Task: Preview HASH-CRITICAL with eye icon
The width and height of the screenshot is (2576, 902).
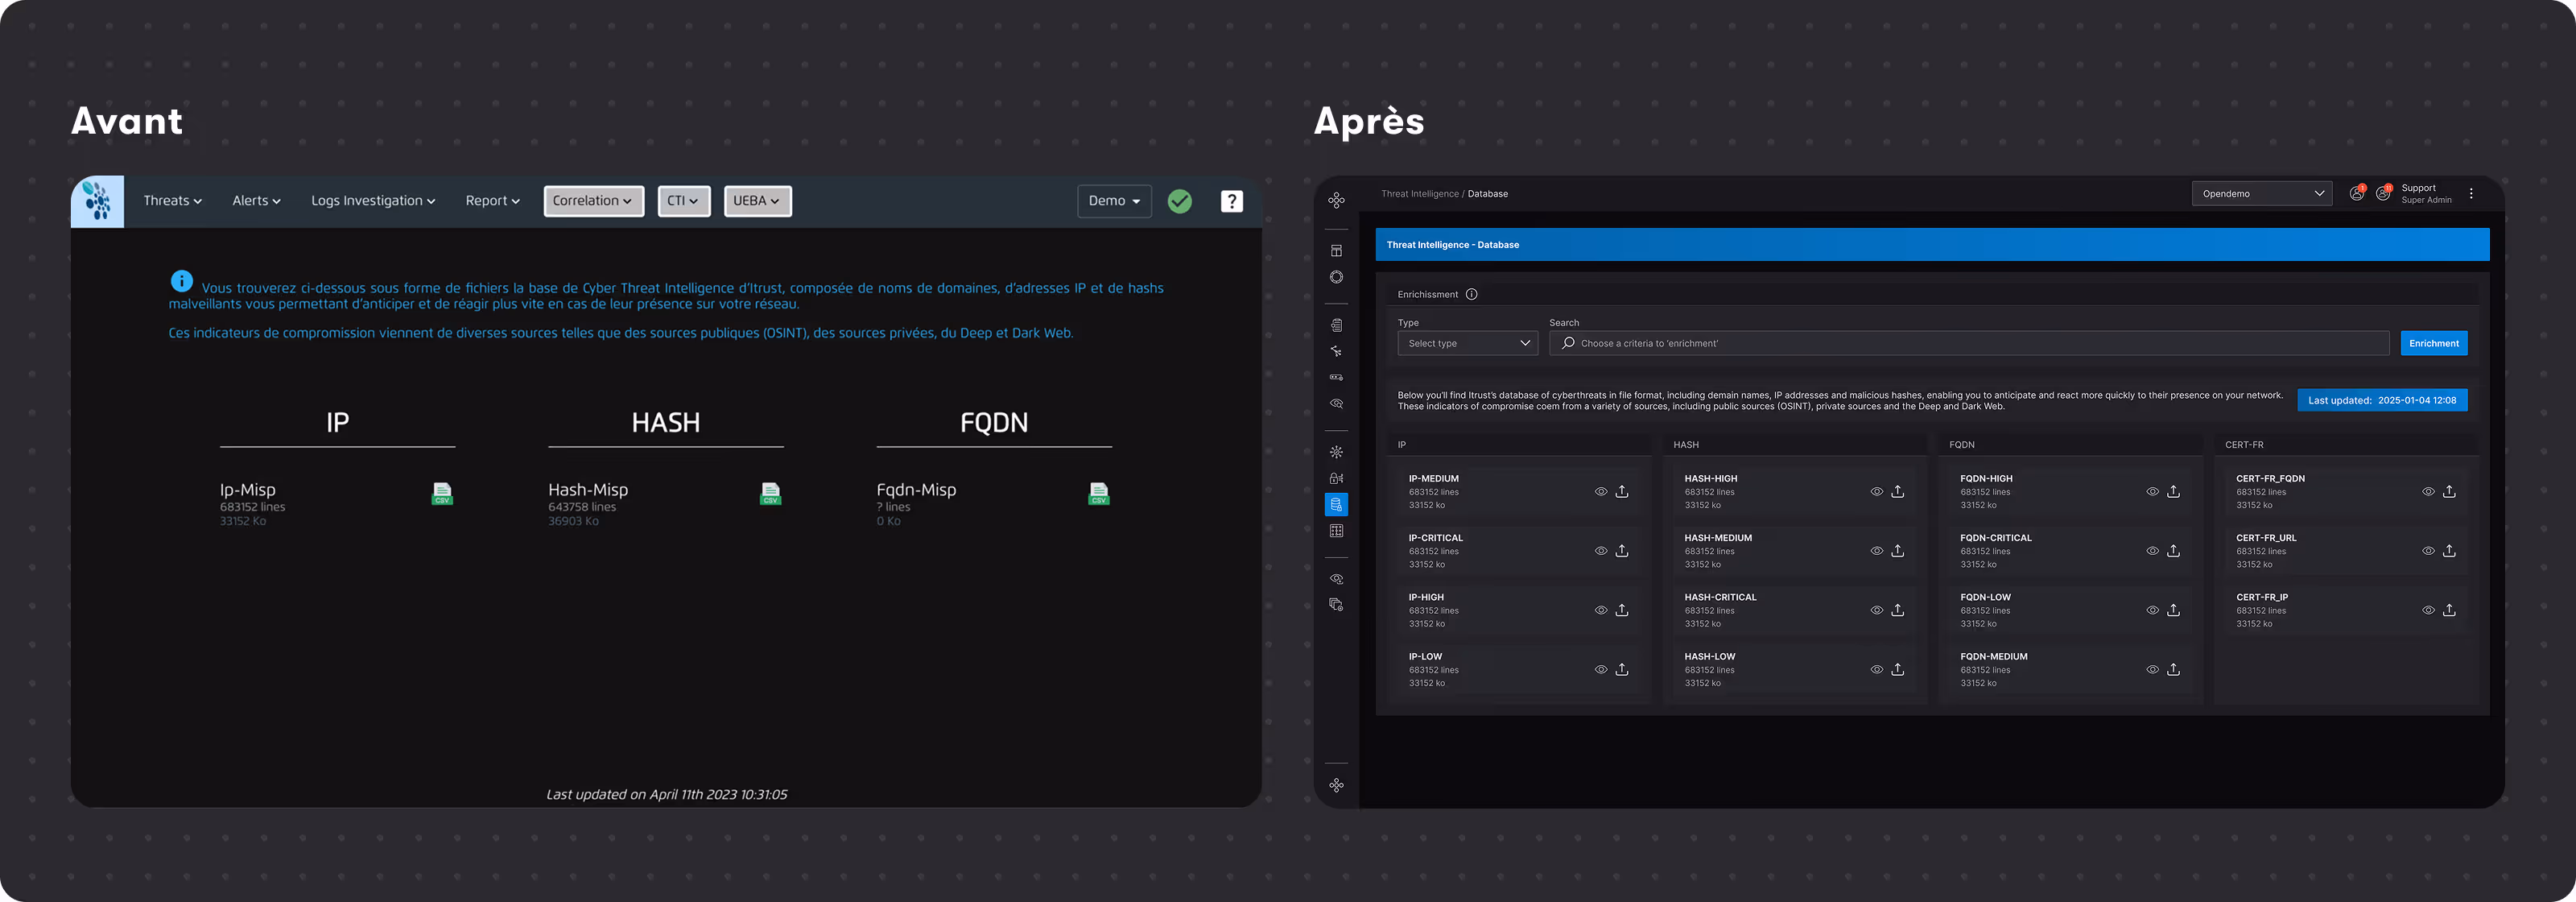Action: [x=1877, y=610]
